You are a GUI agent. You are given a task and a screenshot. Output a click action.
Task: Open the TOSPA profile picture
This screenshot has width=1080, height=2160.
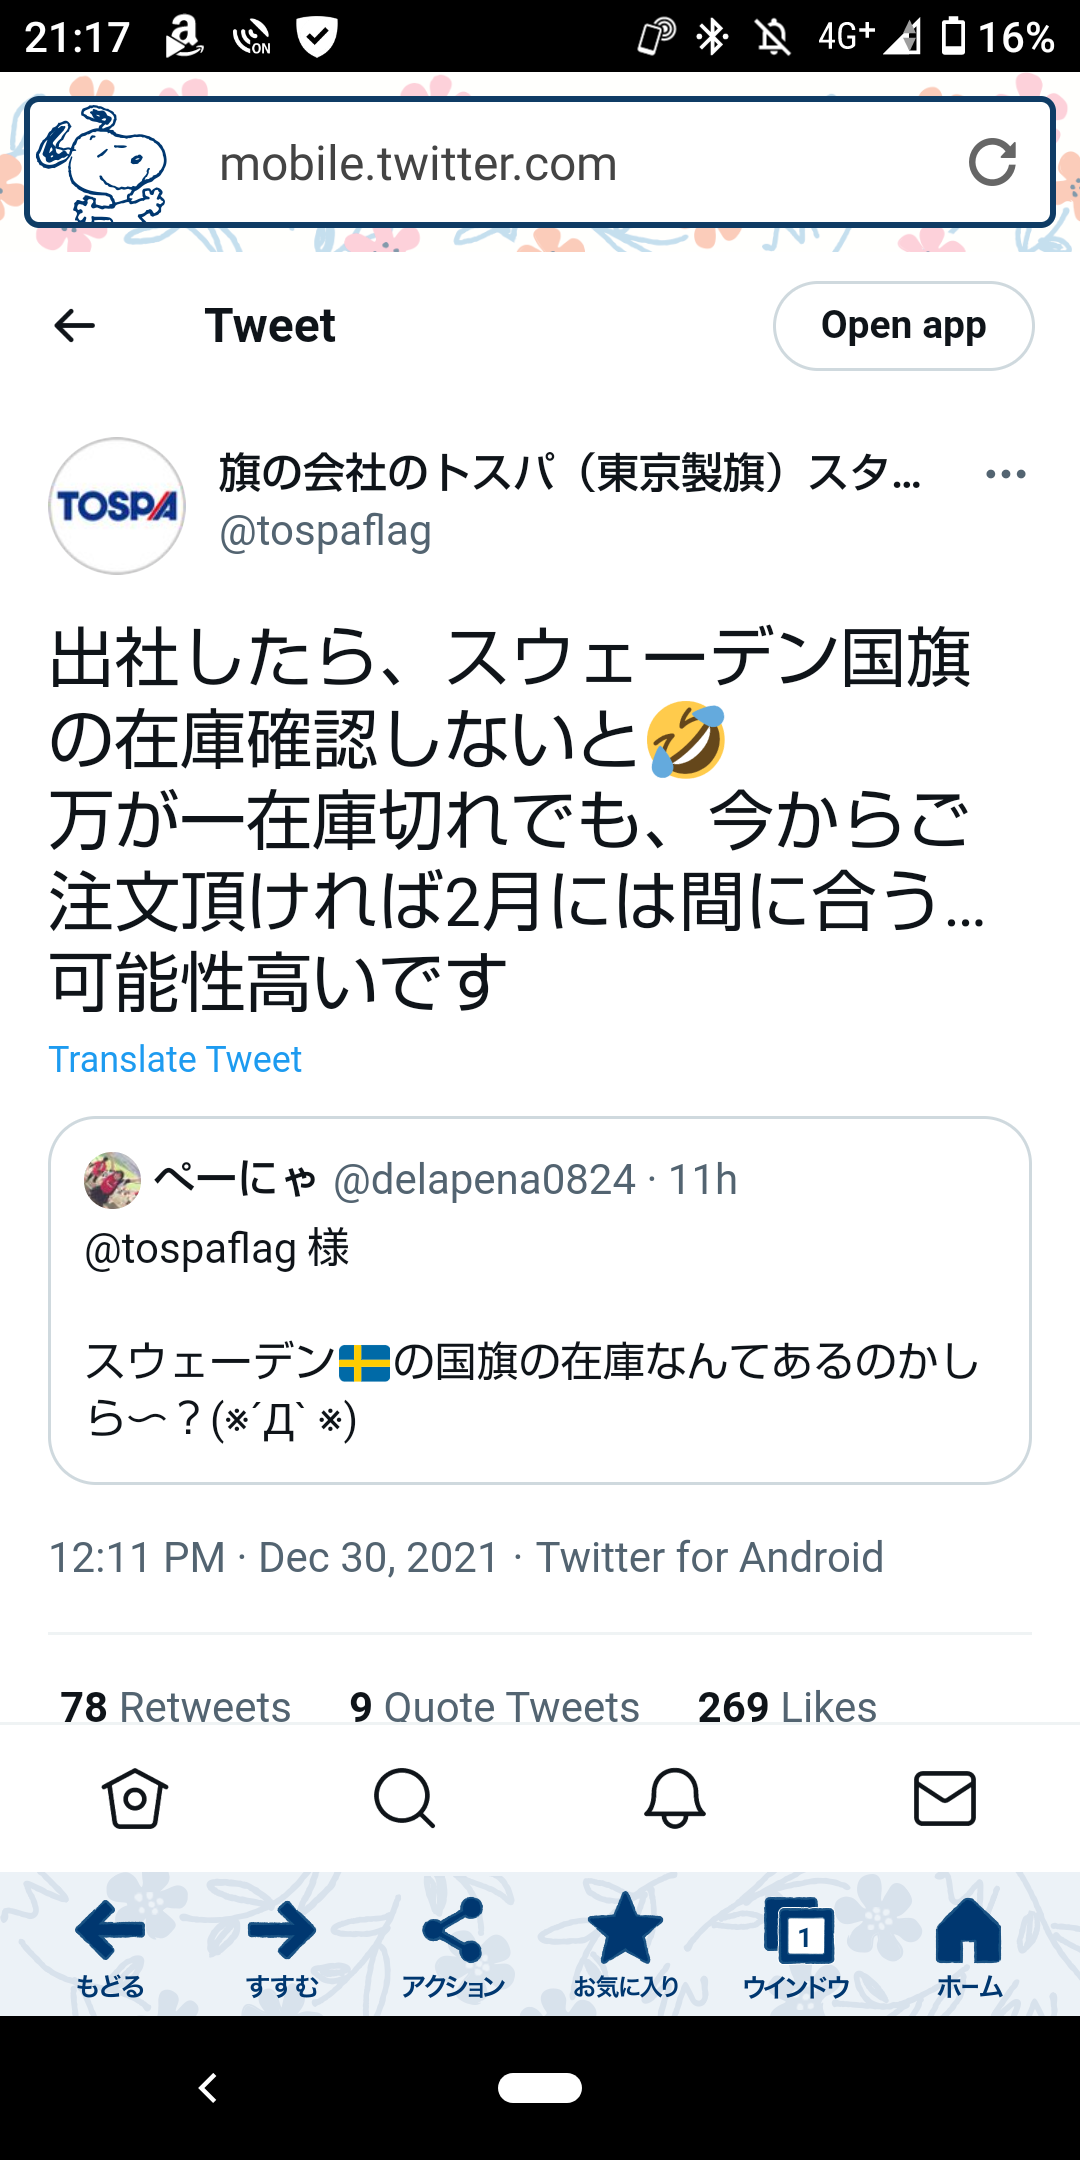pyautogui.click(x=117, y=506)
